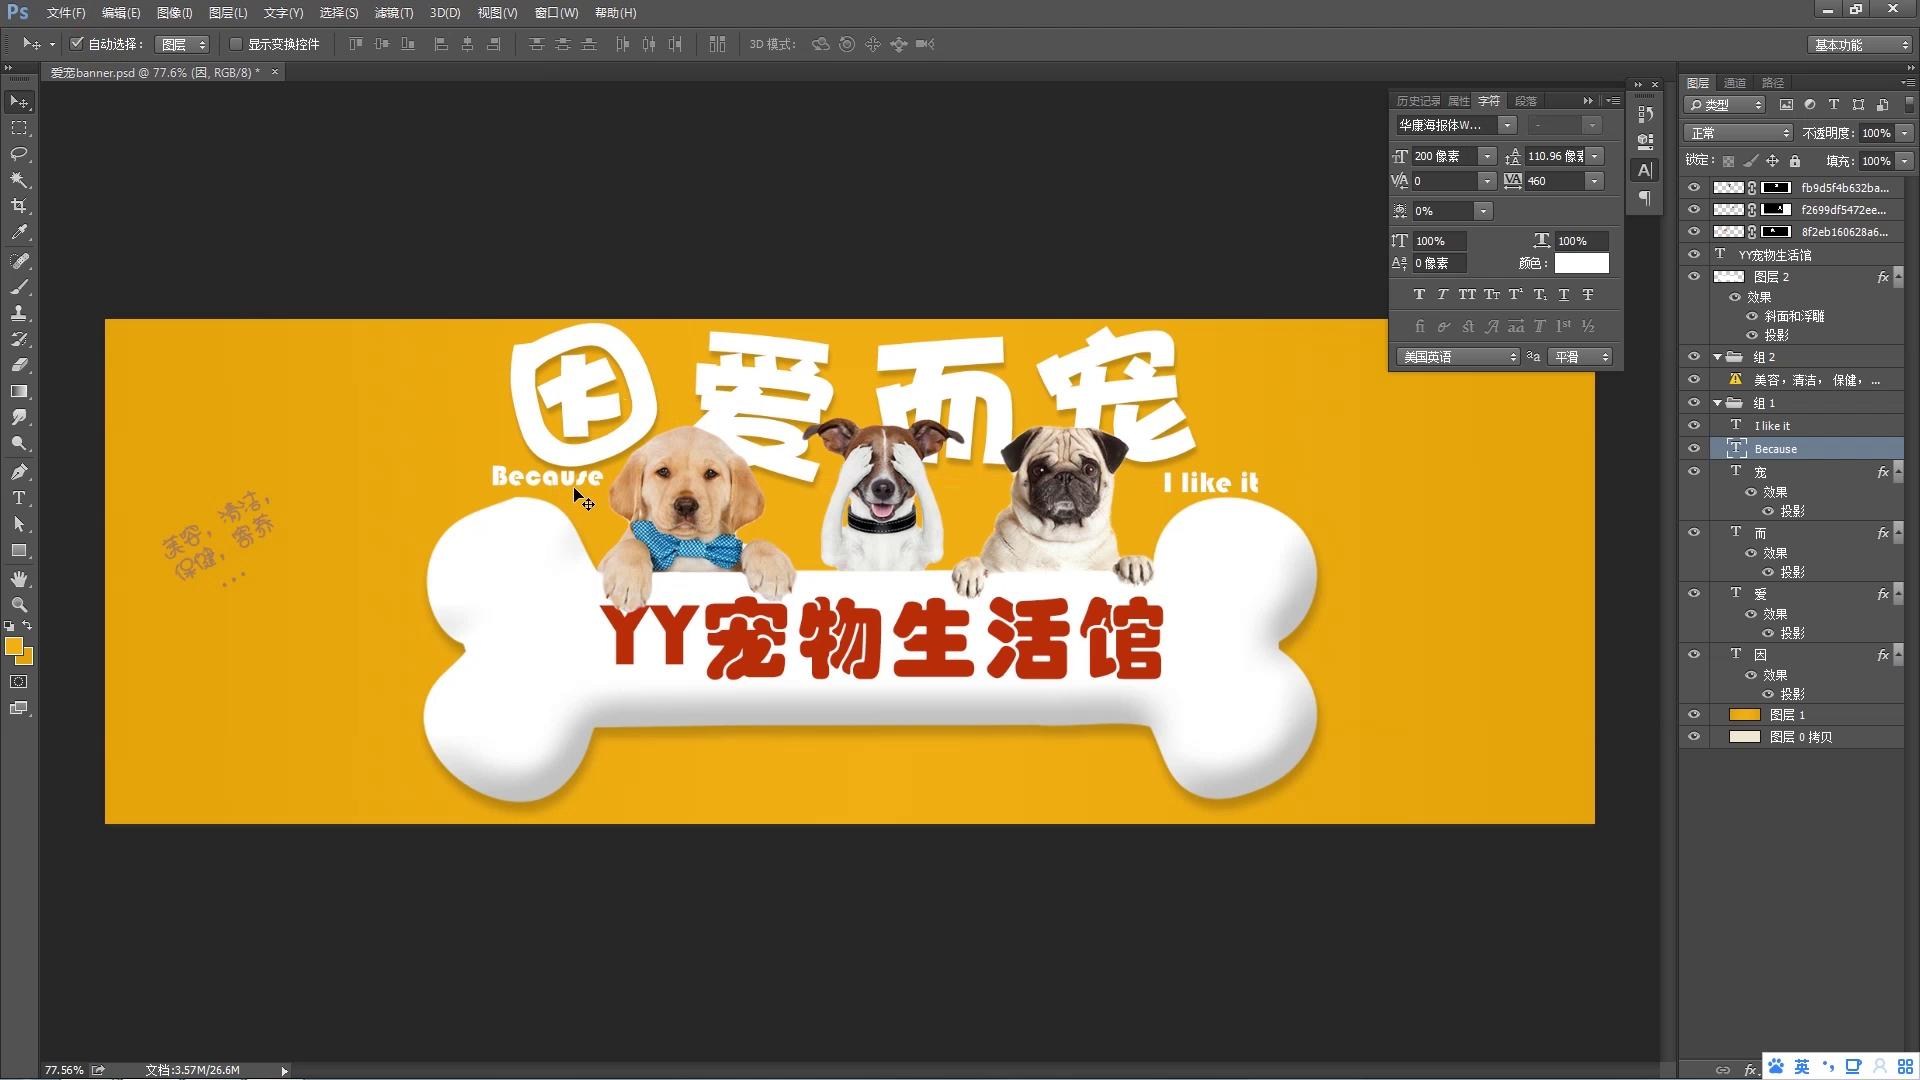Select the Hand tool

19,579
